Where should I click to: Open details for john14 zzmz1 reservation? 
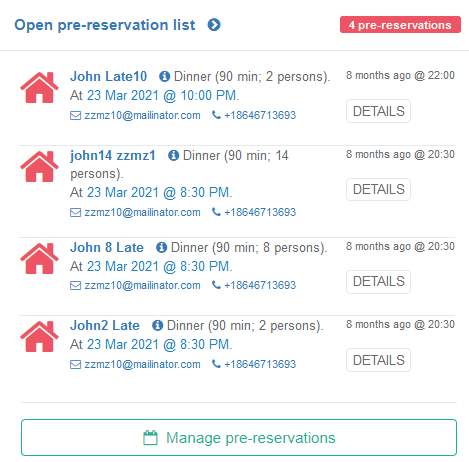coord(378,189)
